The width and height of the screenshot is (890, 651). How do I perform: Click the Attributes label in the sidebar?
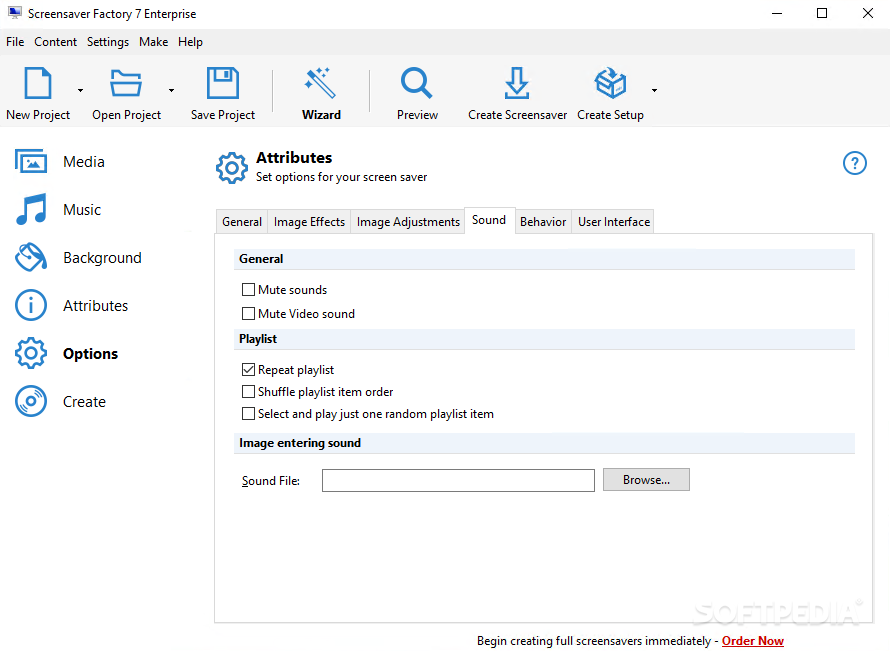[95, 305]
